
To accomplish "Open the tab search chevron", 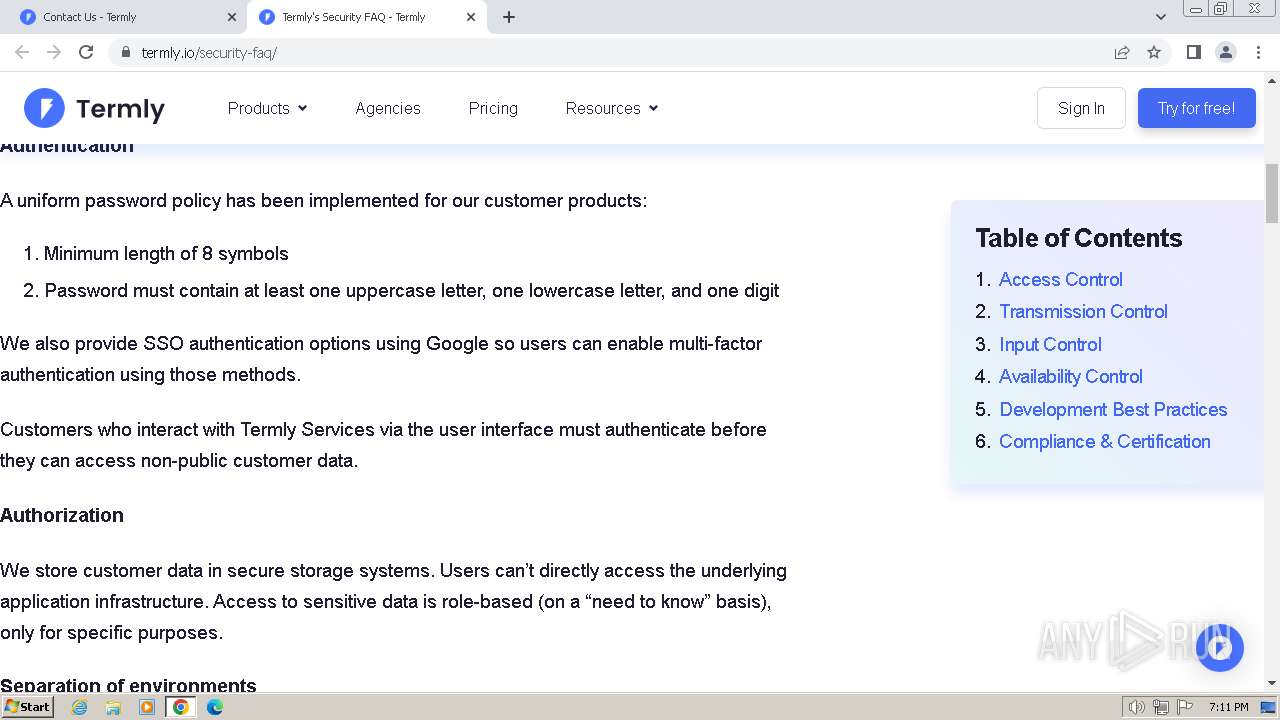I will pyautogui.click(x=1160, y=17).
